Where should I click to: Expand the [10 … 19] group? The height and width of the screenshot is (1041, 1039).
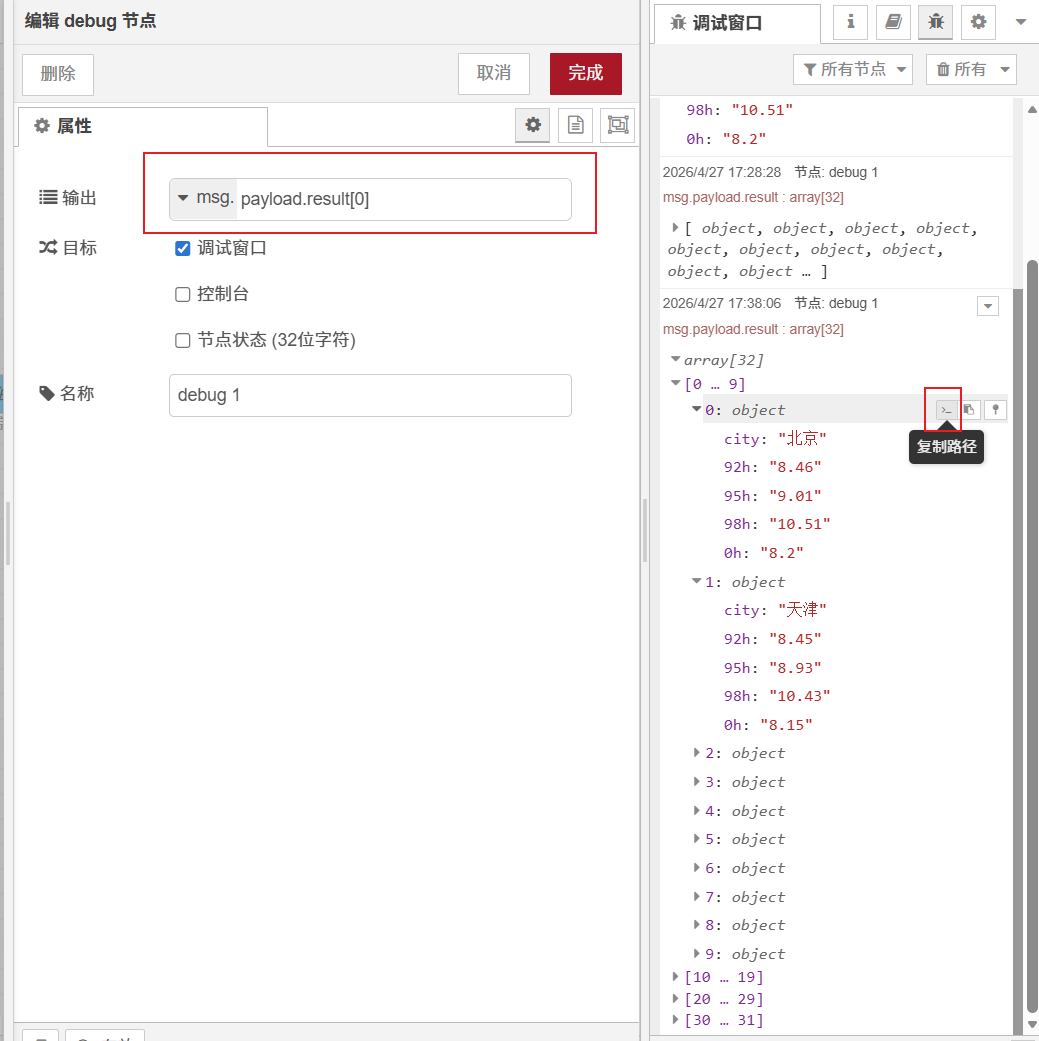(675, 977)
